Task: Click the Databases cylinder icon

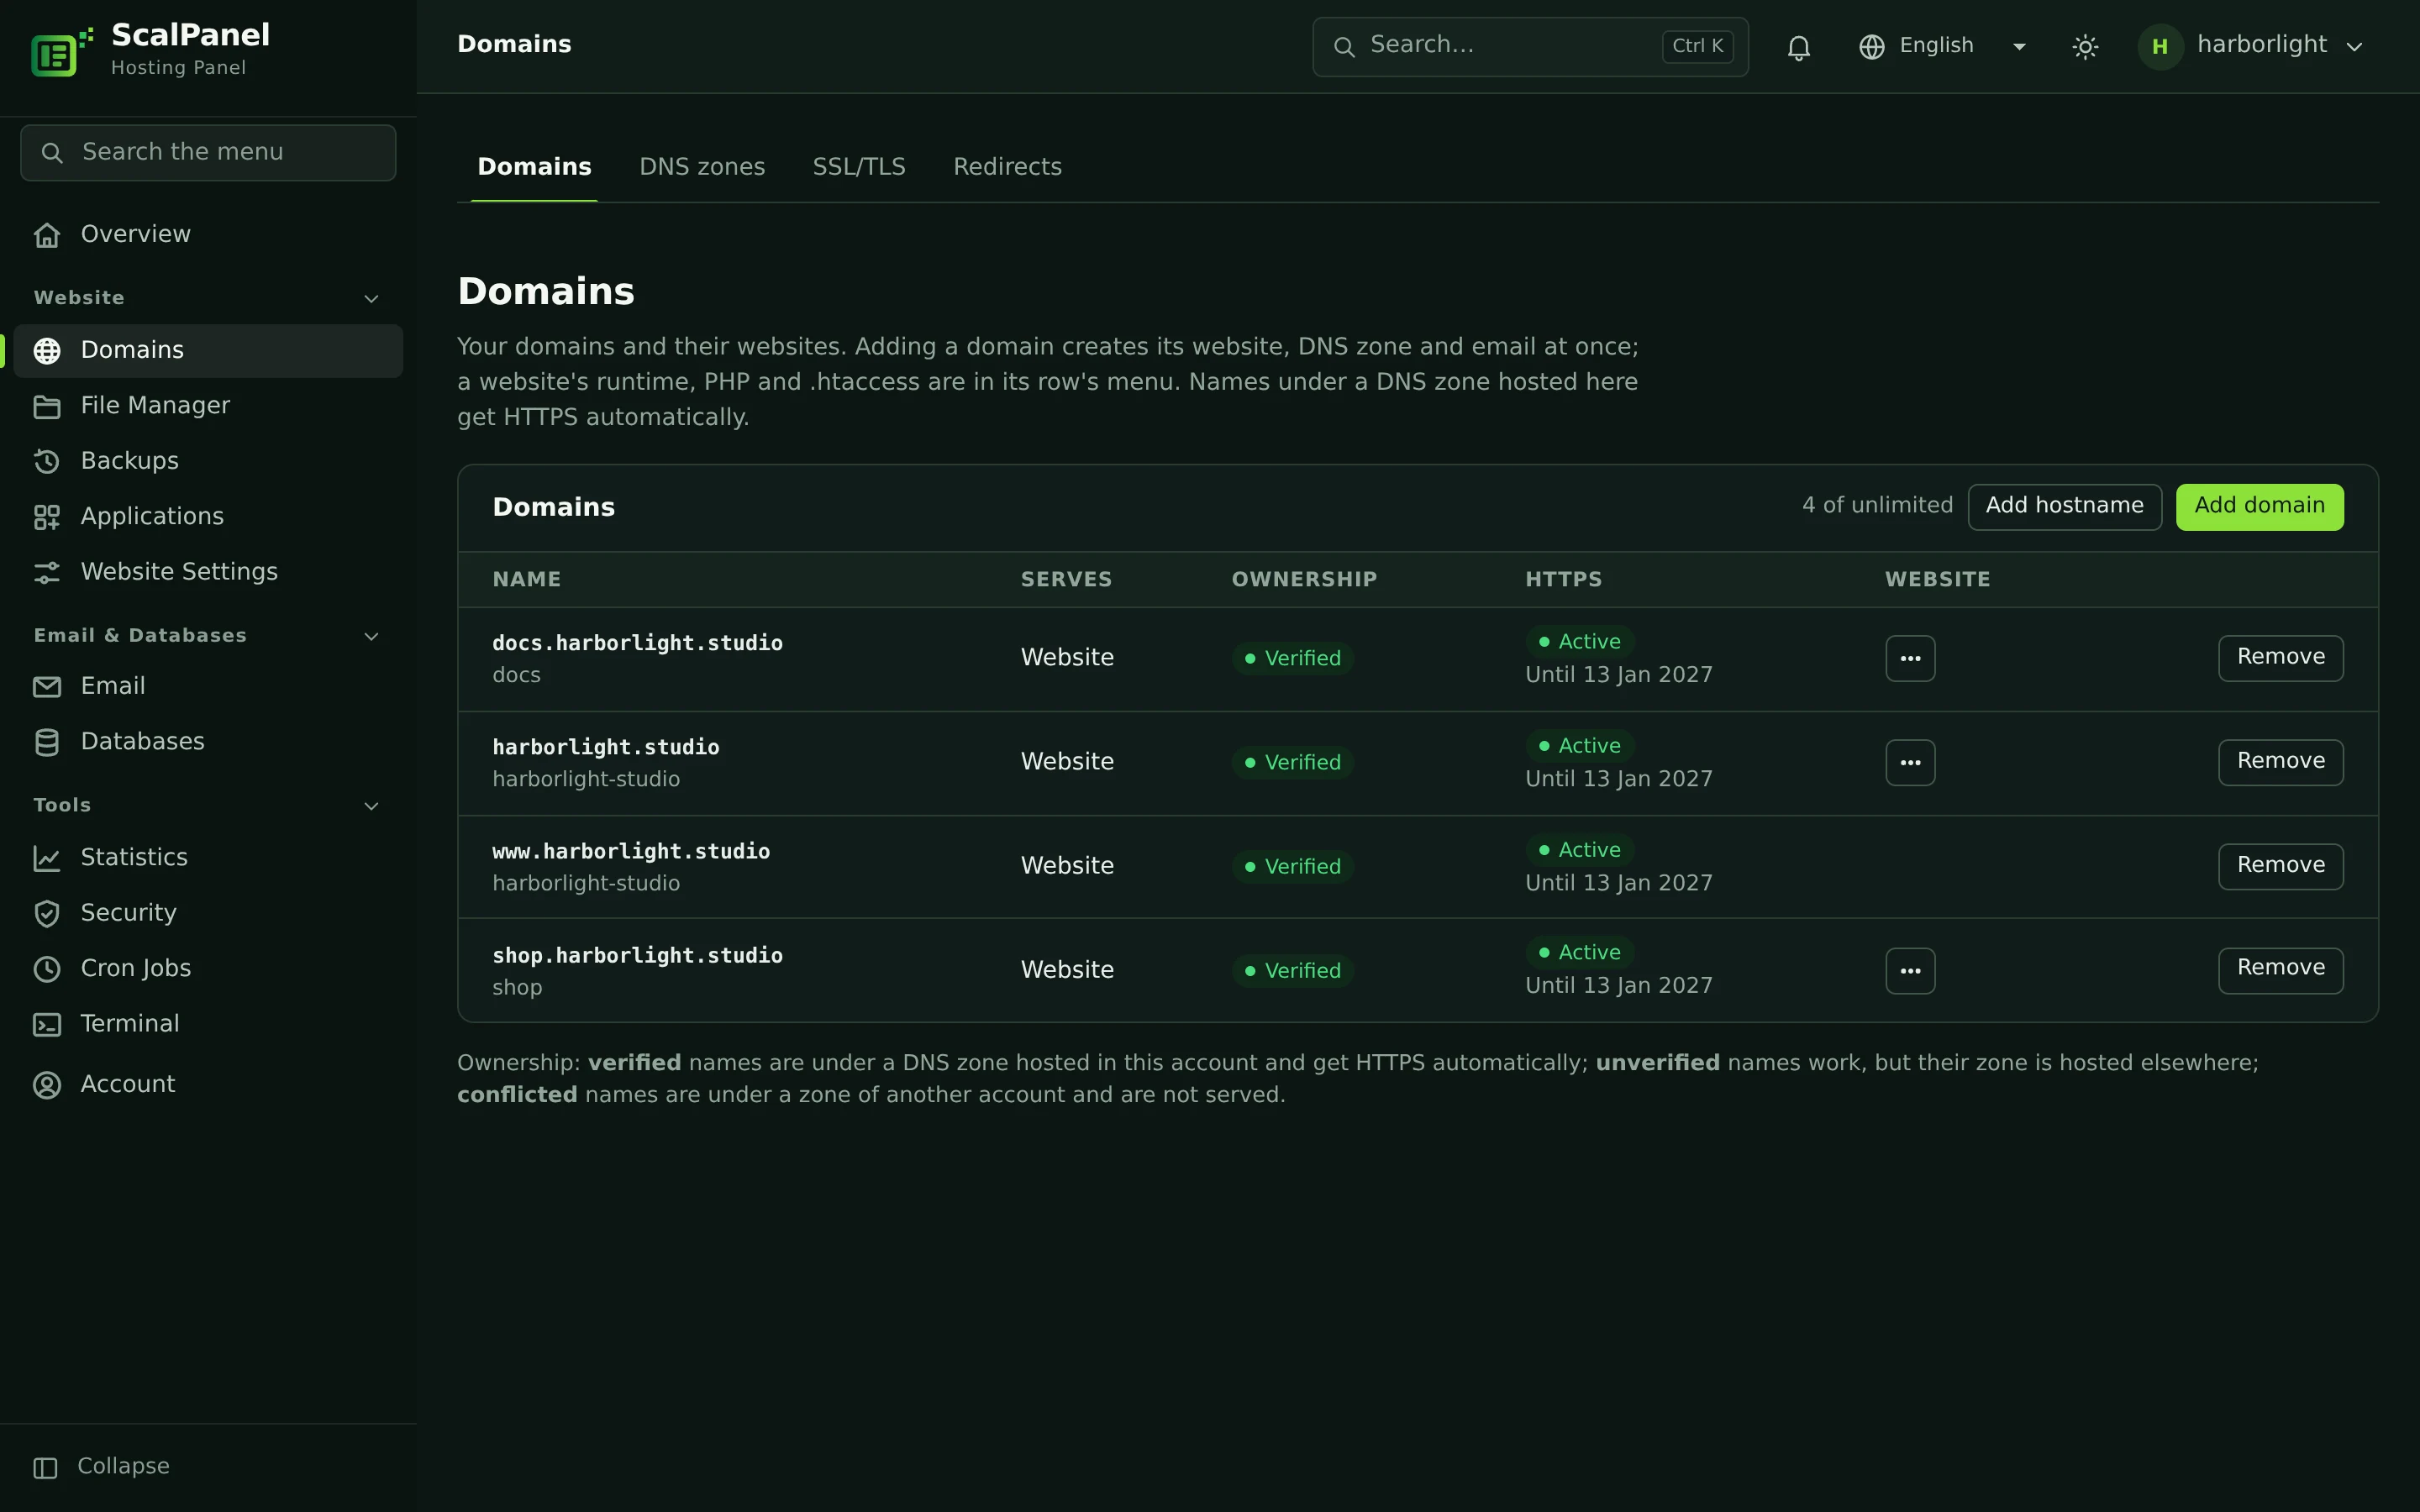Action: (47, 742)
